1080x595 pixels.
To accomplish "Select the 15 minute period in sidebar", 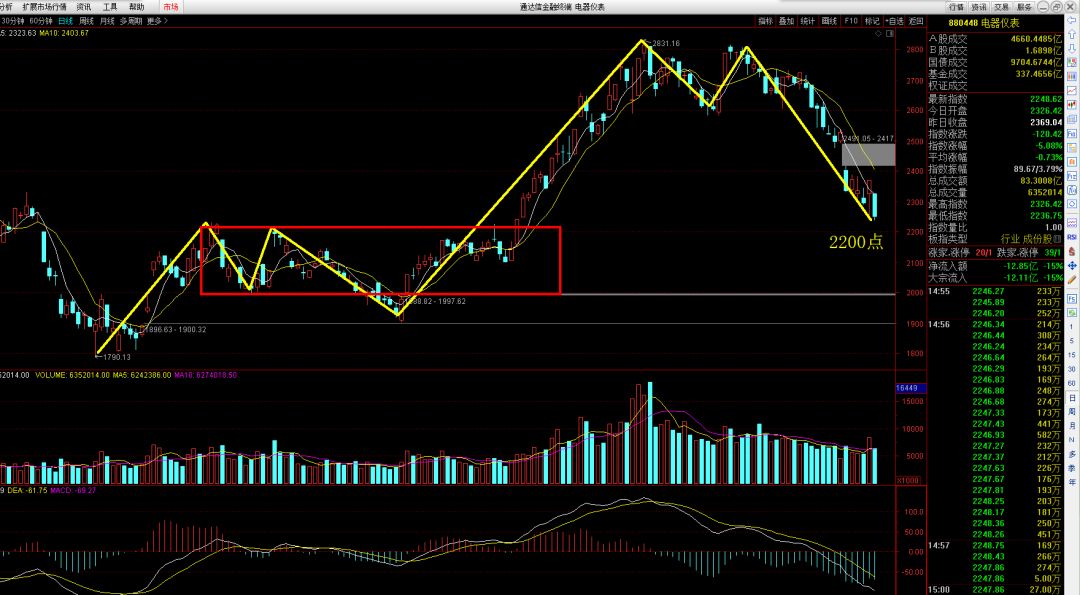I will [x=1072, y=355].
